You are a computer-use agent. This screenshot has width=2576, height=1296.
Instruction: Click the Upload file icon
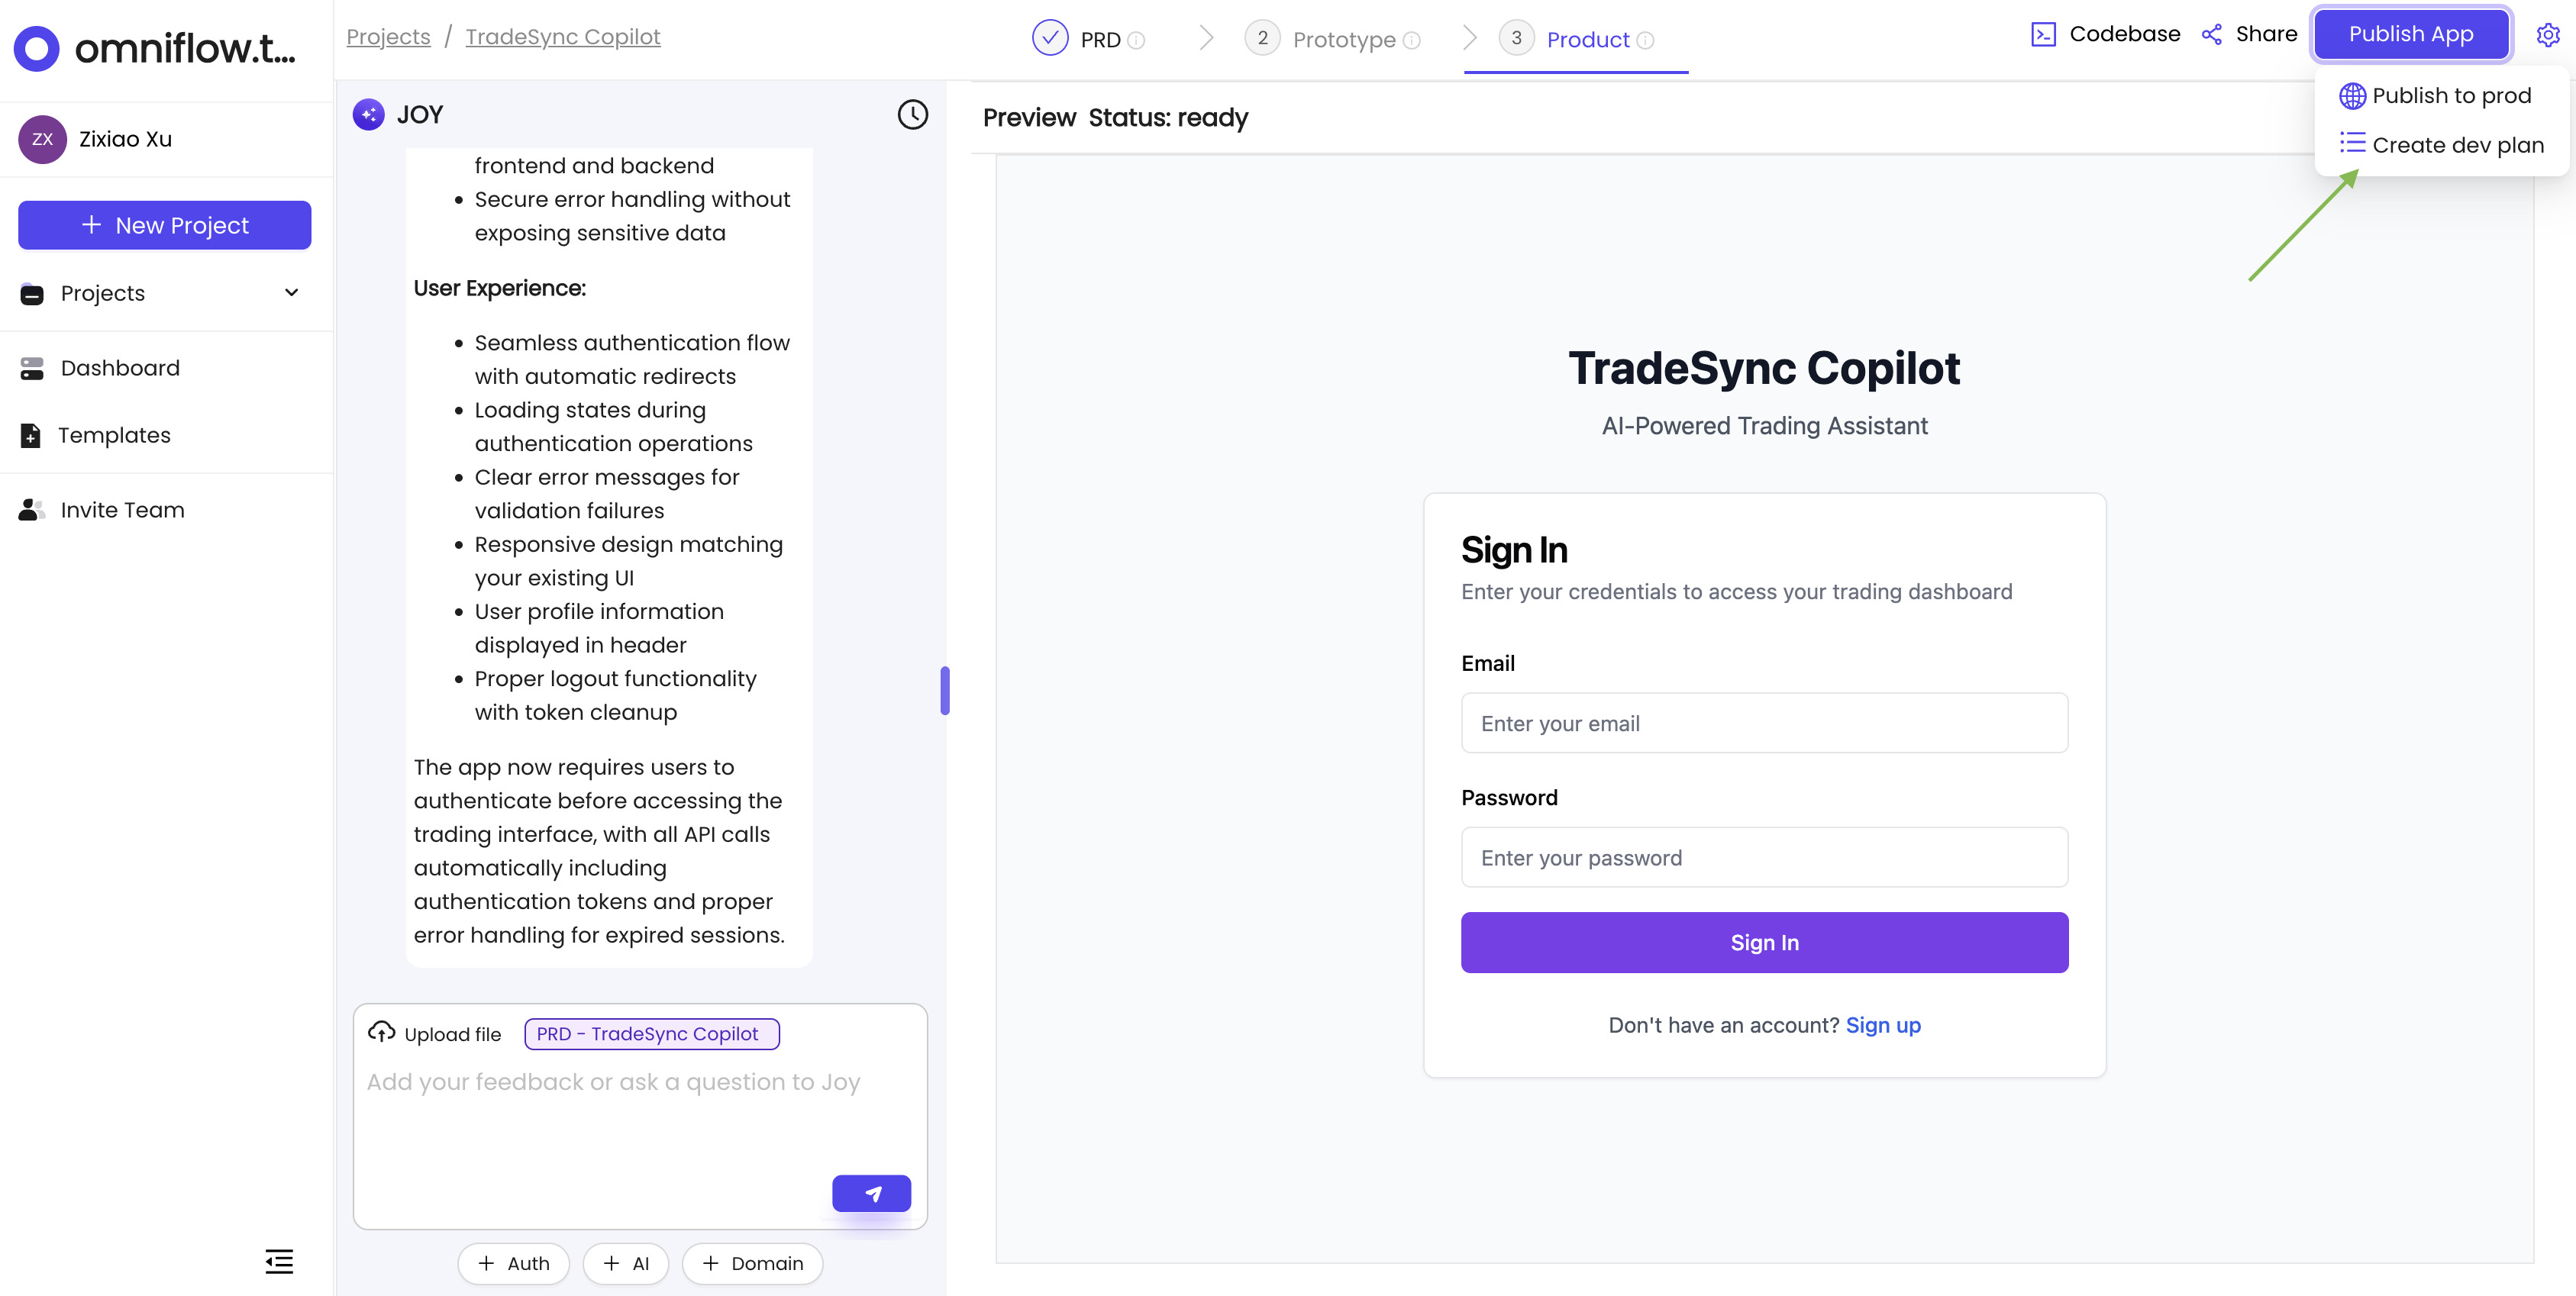point(382,1032)
